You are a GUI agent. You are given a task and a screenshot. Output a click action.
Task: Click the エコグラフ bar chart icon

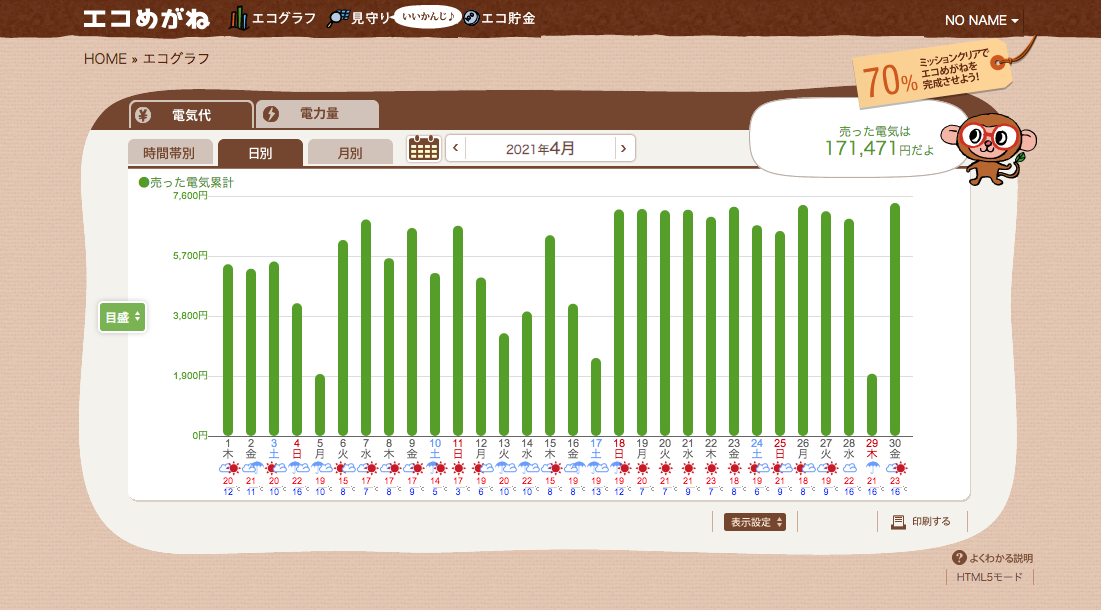pyautogui.click(x=239, y=18)
